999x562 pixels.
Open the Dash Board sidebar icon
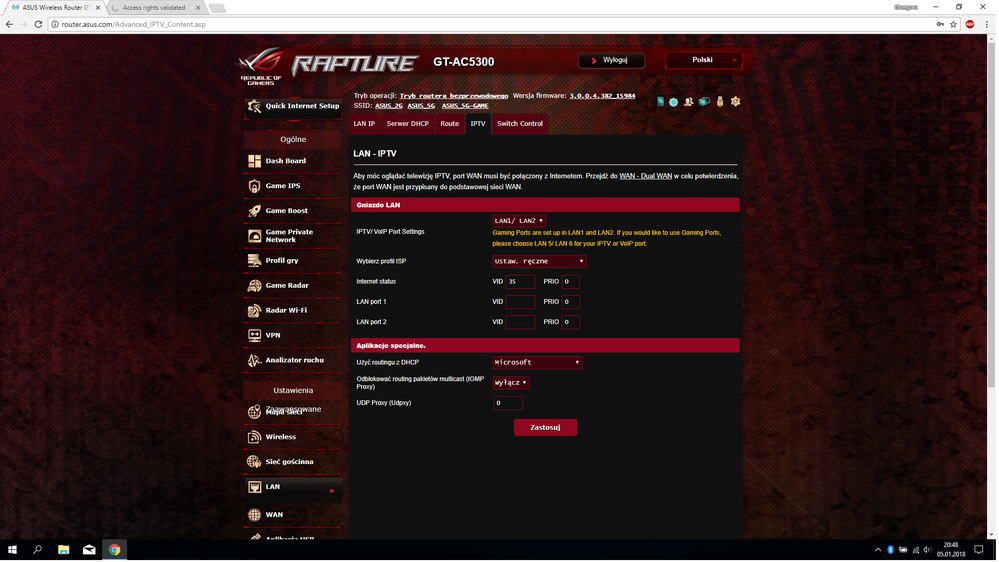coord(255,161)
